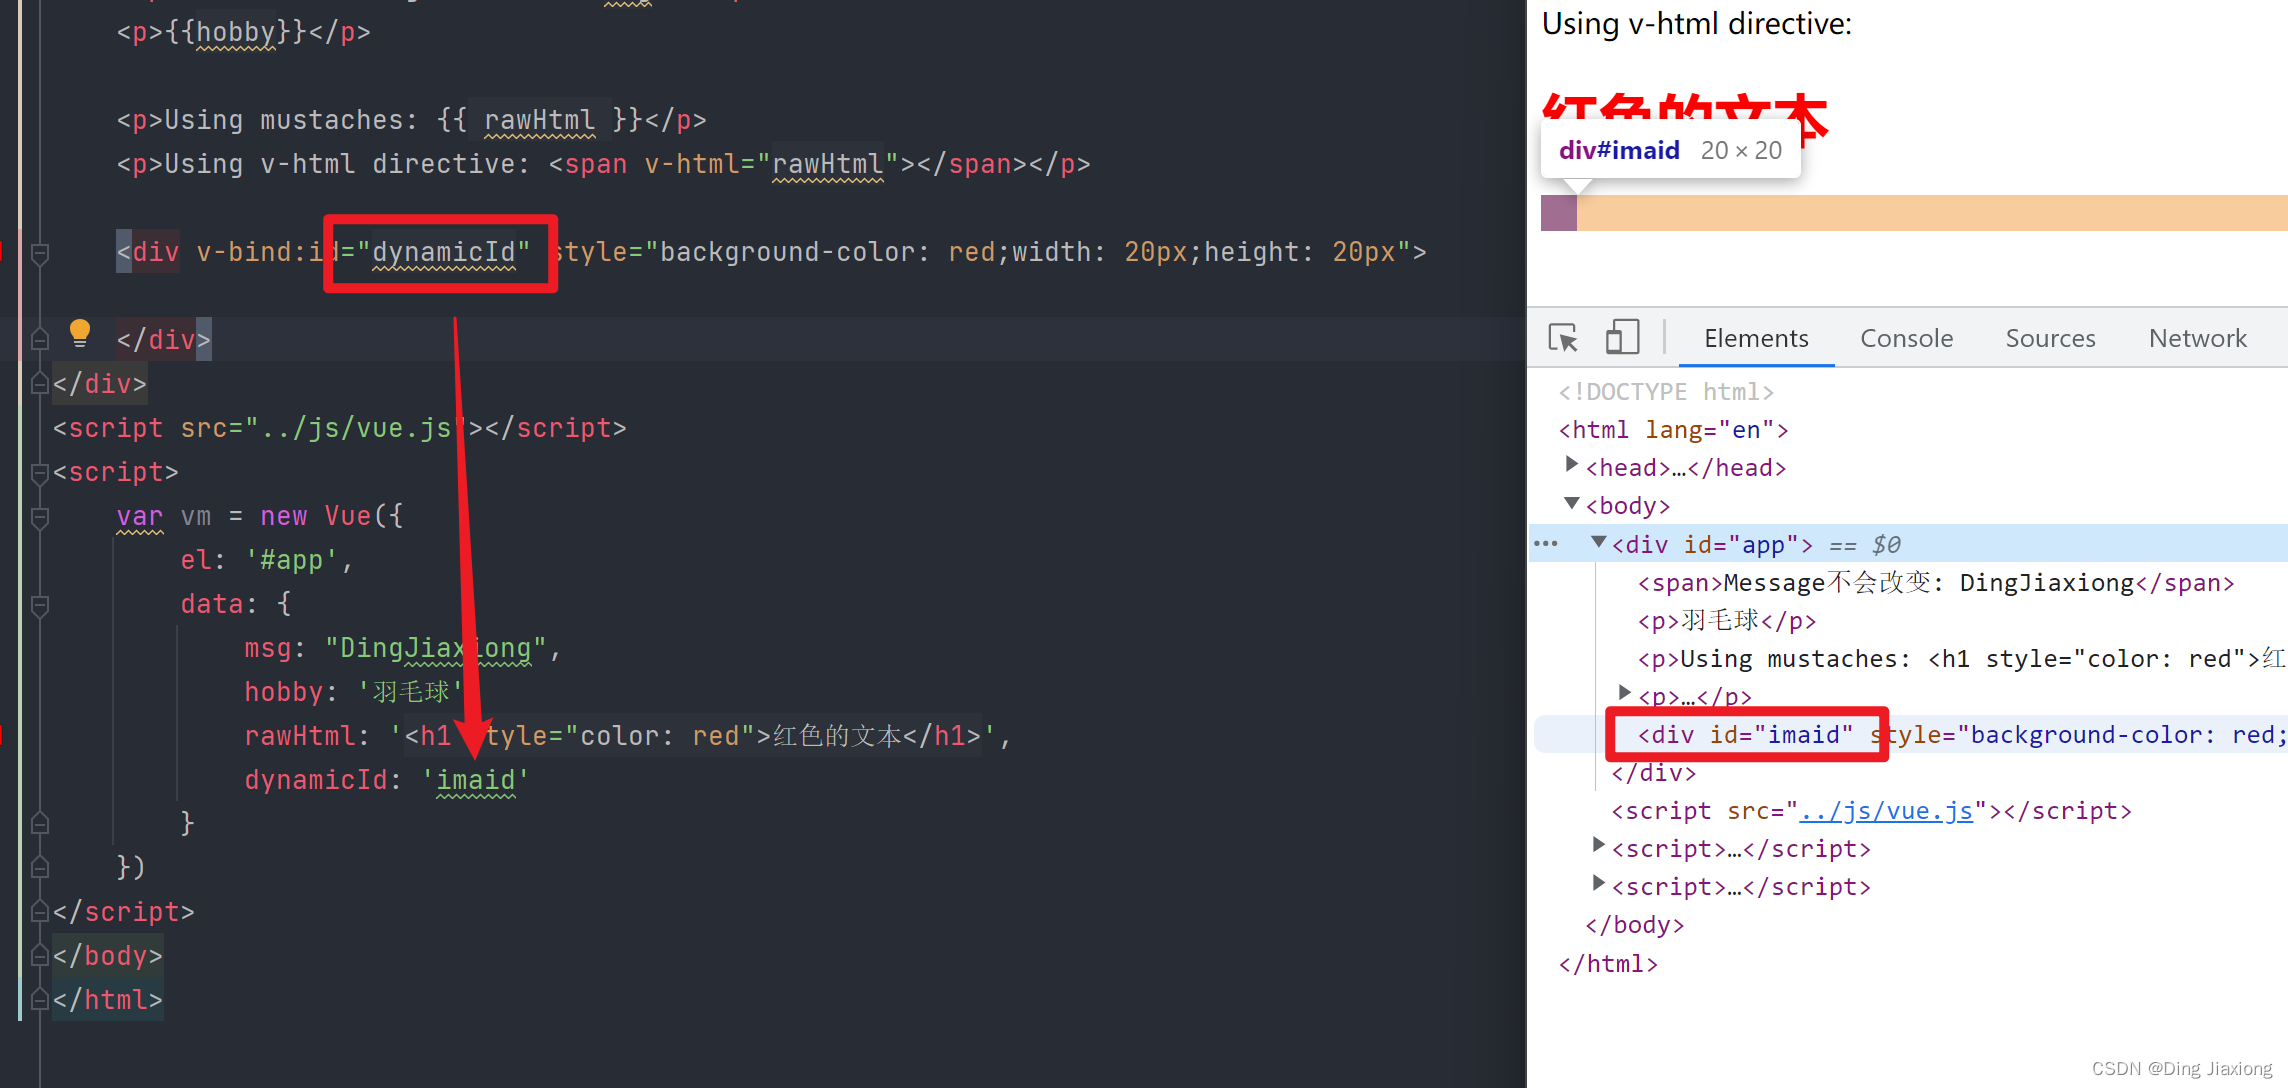
Task: Click the 'Using v-html directive:' page text
Action: (1697, 23)
